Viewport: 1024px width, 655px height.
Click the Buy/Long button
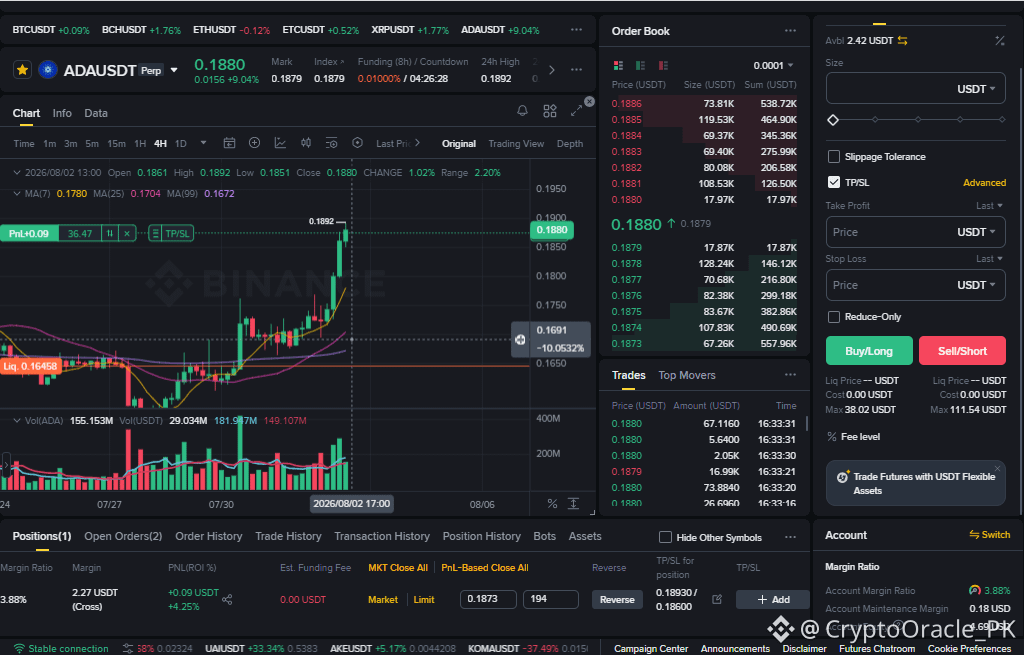pos(869,351)
